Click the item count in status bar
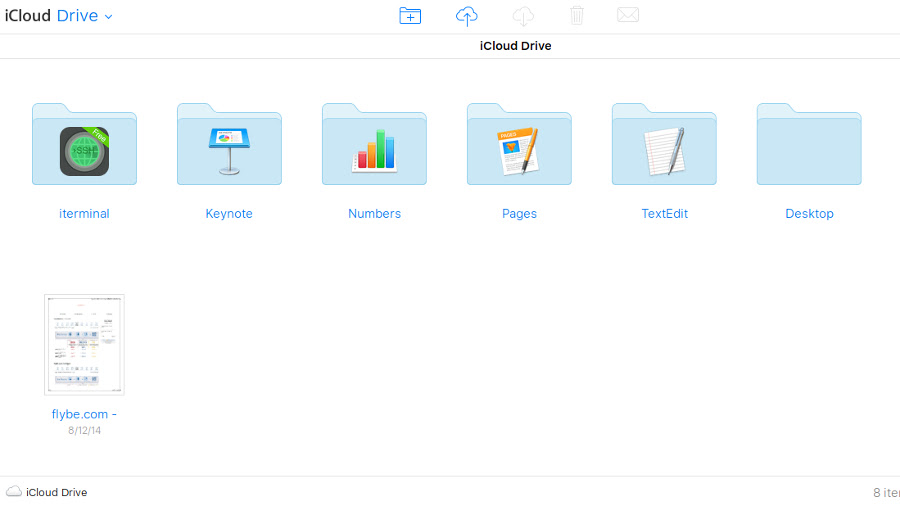Viewport: 900px width, 506px height. [x=886, y=493]
